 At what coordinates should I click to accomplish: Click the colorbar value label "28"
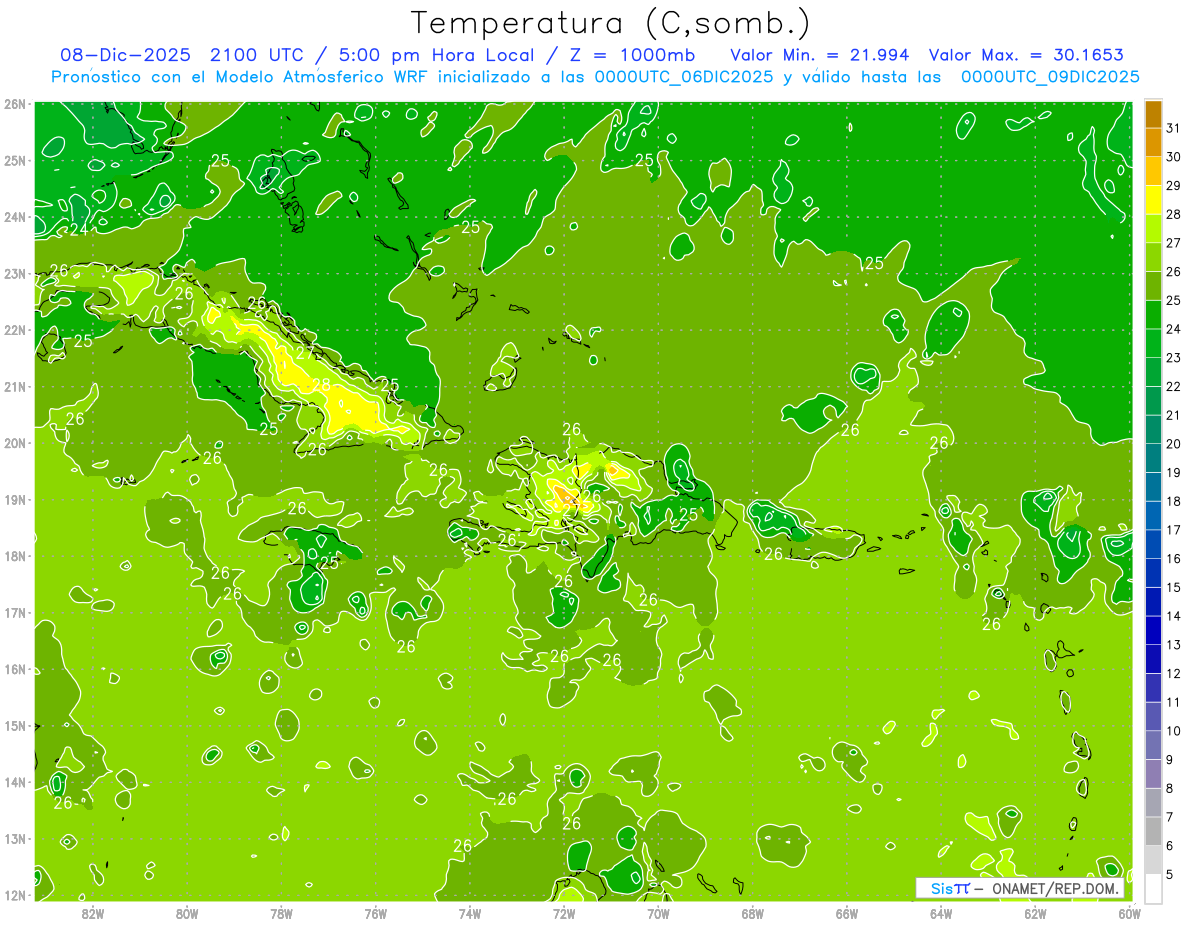[x=1173, y=214]
